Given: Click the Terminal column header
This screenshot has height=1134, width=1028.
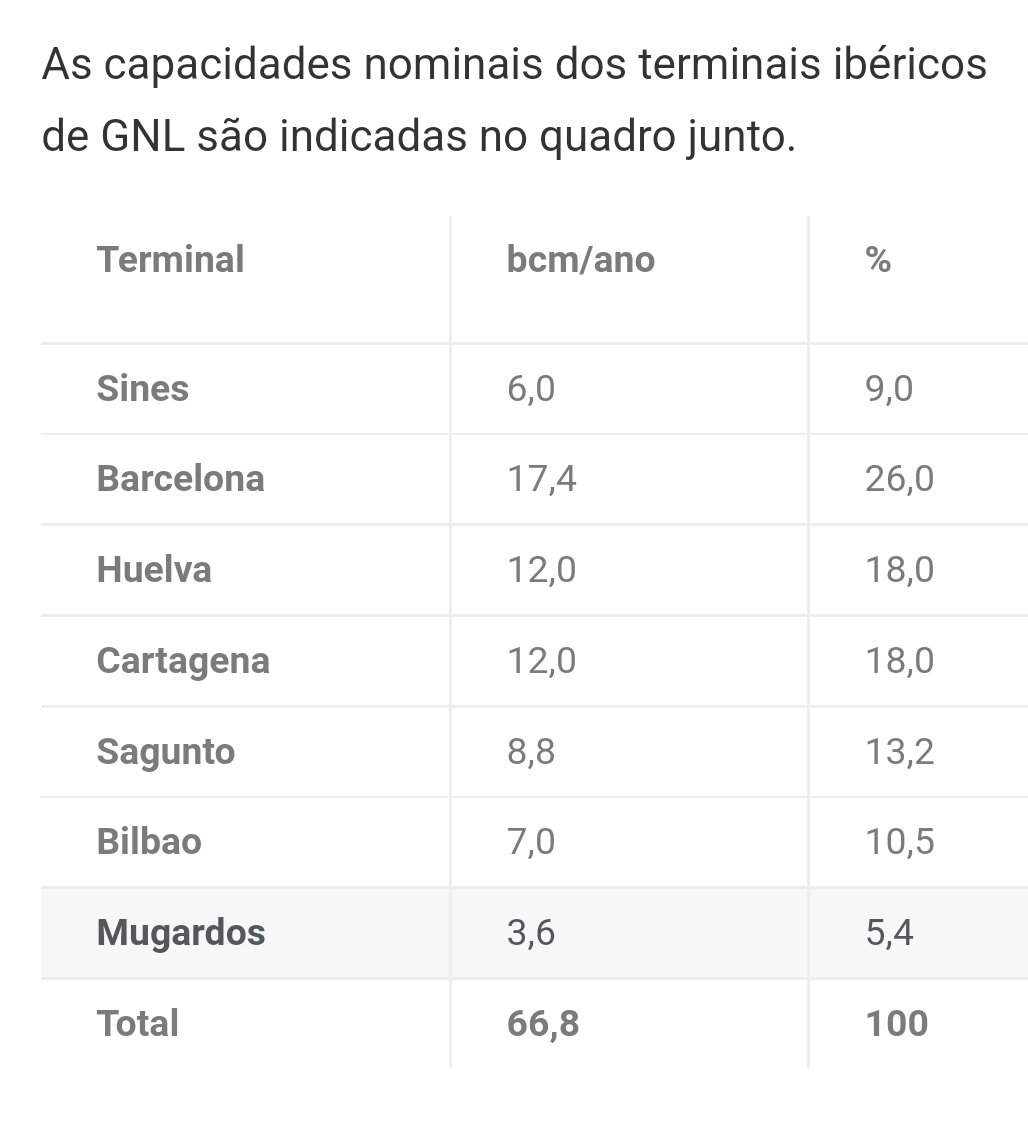Looking at the screenshot, I should pos(170,260).
